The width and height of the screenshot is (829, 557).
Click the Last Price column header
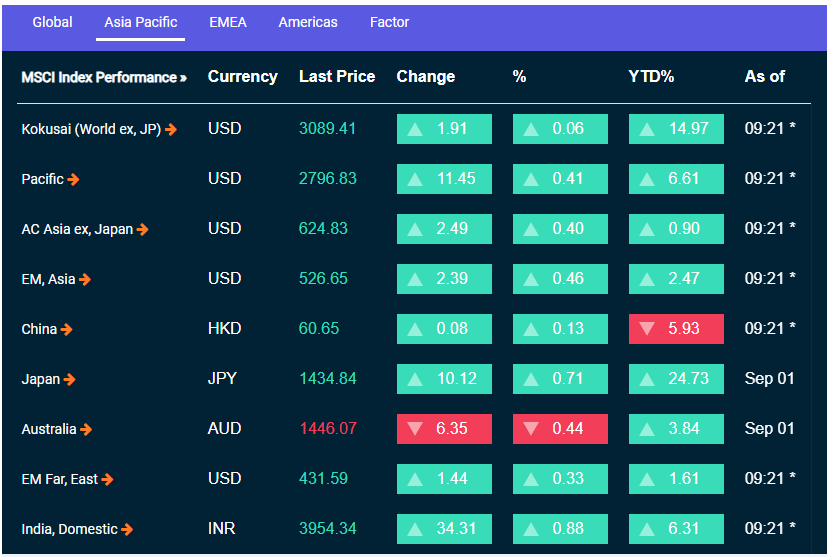337,77
